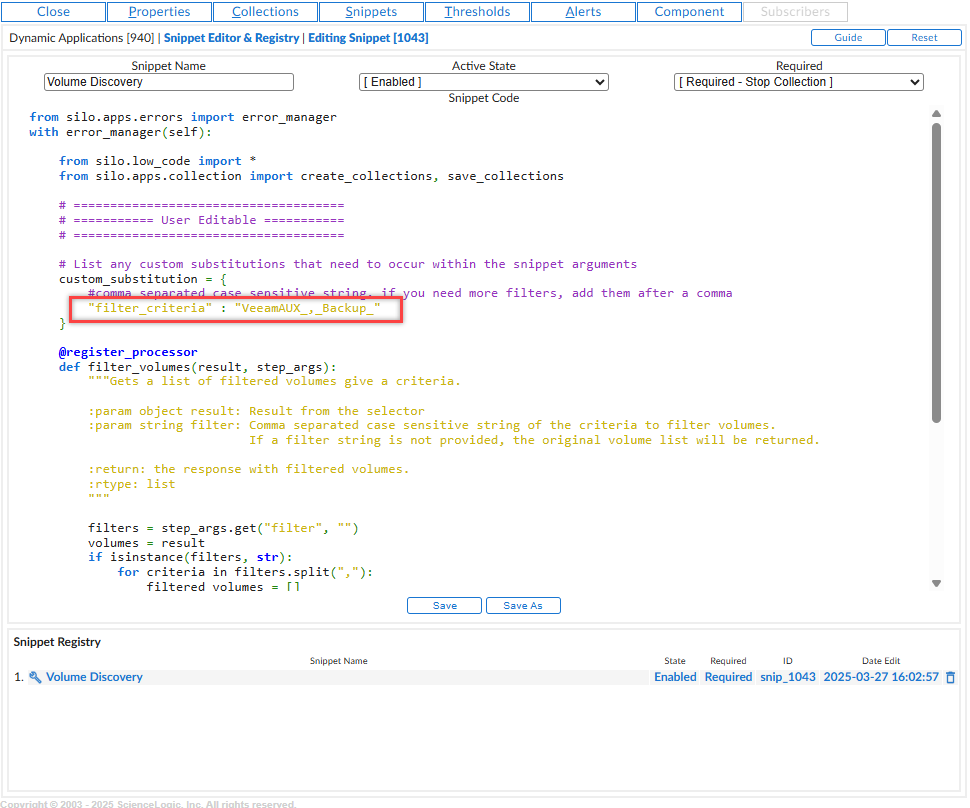Click the 'User Editable' comment line
This screenshot has width=970, height=808.
[202, 220]
